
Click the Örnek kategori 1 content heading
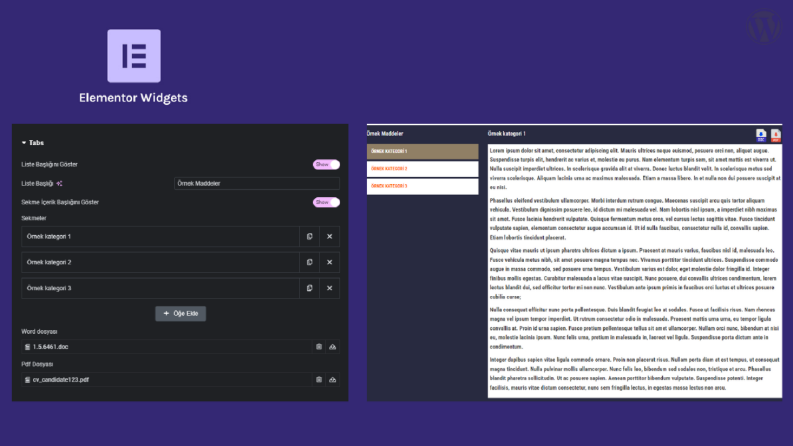pos(506,133)
